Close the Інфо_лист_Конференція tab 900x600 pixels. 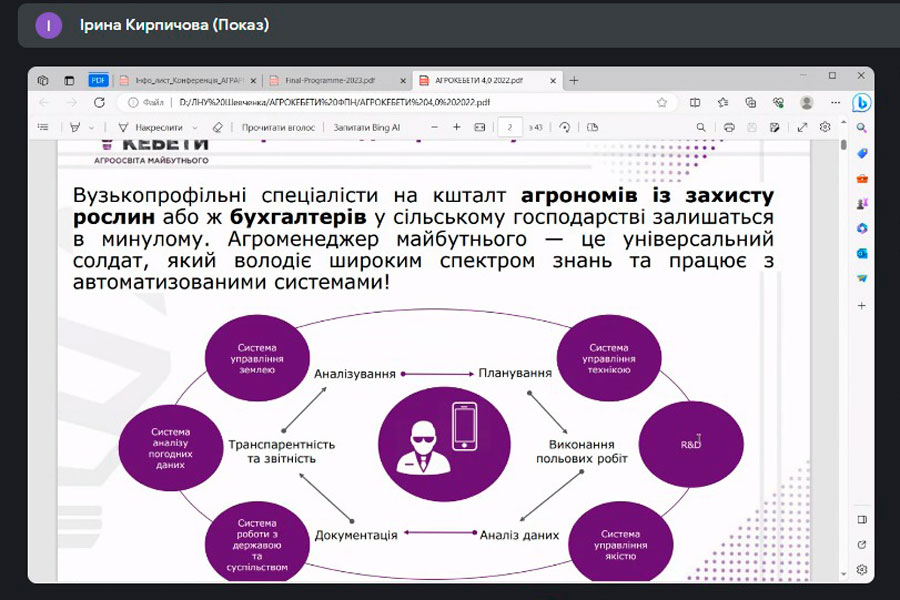(x=253, y=81)
